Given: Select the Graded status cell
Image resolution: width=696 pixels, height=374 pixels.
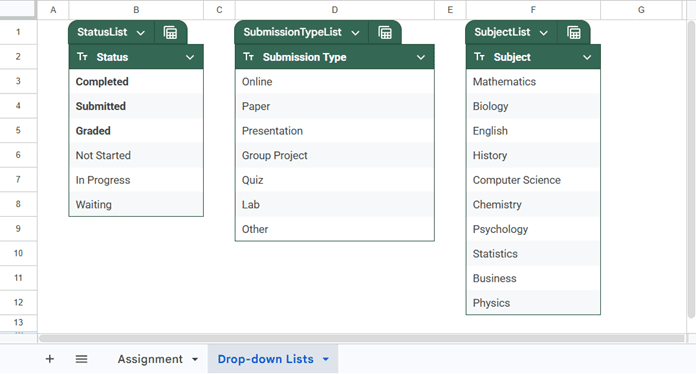Looking at the screenshot, I should 136,131.
